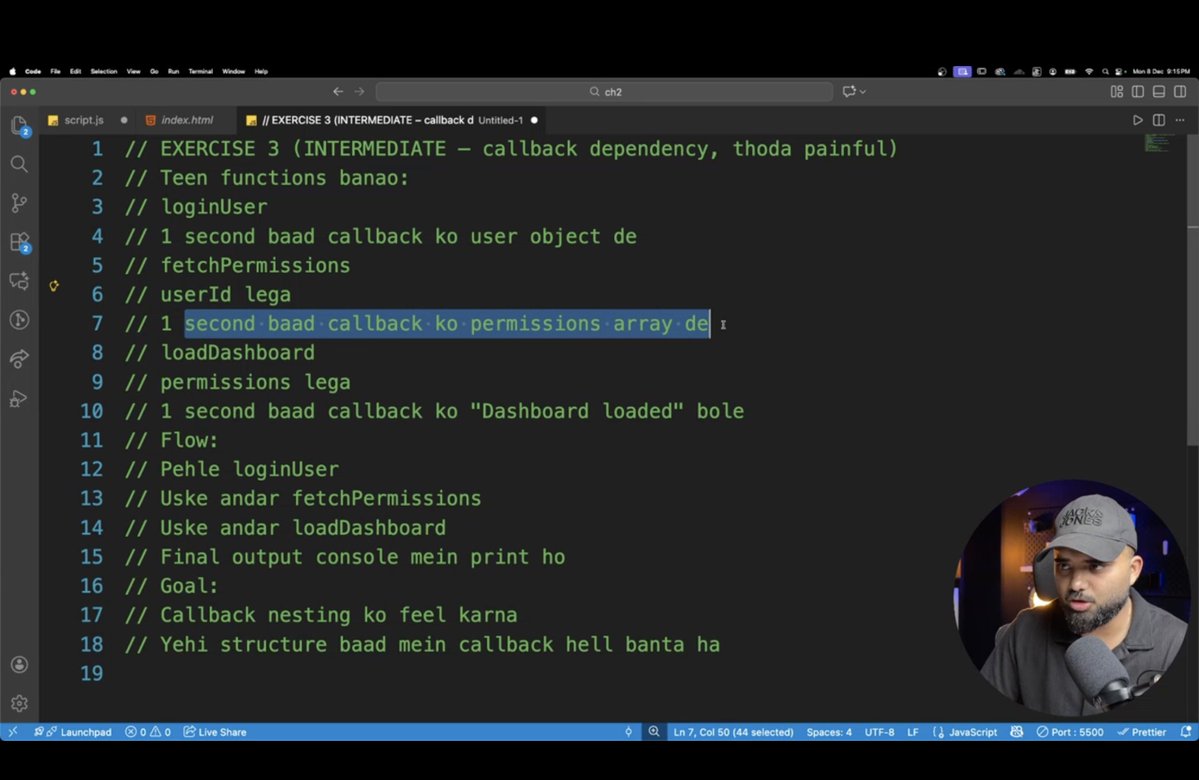Open the Run menu
This screenshot has height=780, width=1199.
click(174, 71)
